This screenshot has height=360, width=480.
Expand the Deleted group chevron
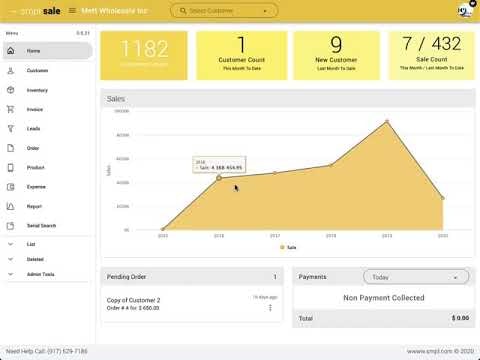pyautogui.click(x=11, y=259)
